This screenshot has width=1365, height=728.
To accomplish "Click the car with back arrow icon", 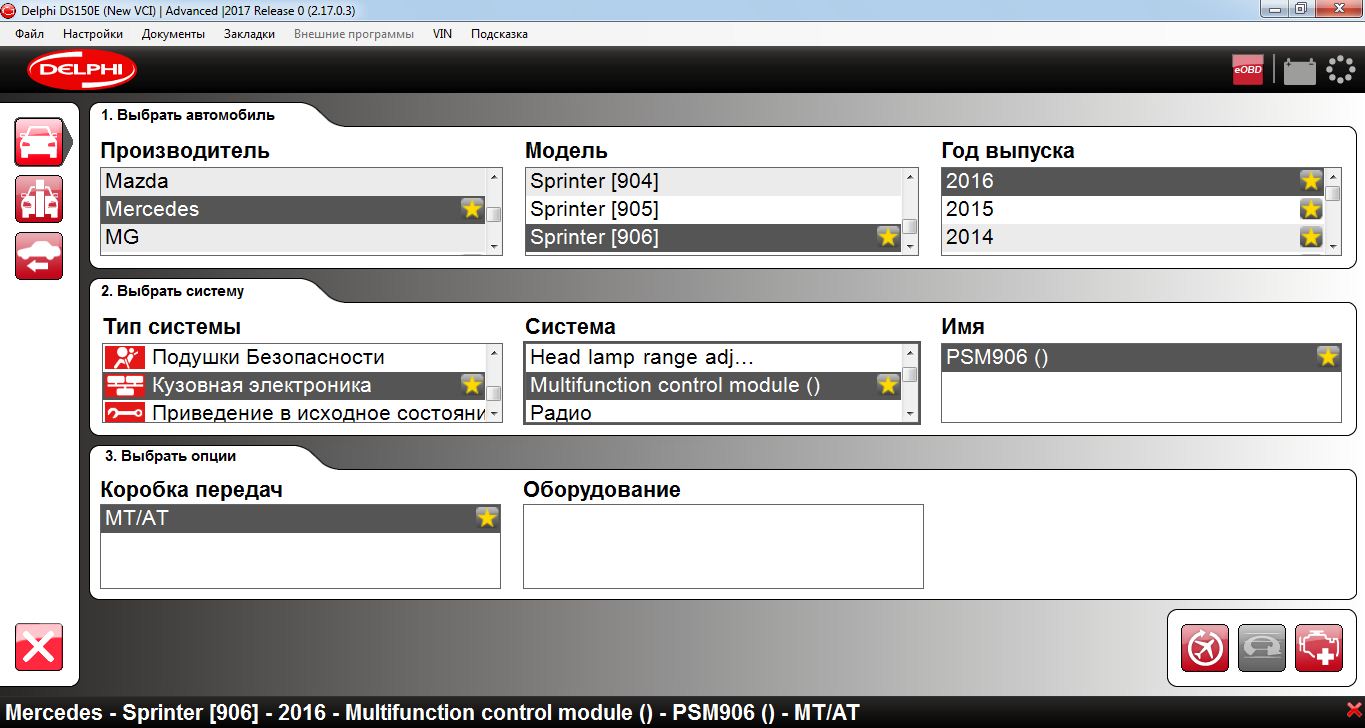I will [39, 256].
